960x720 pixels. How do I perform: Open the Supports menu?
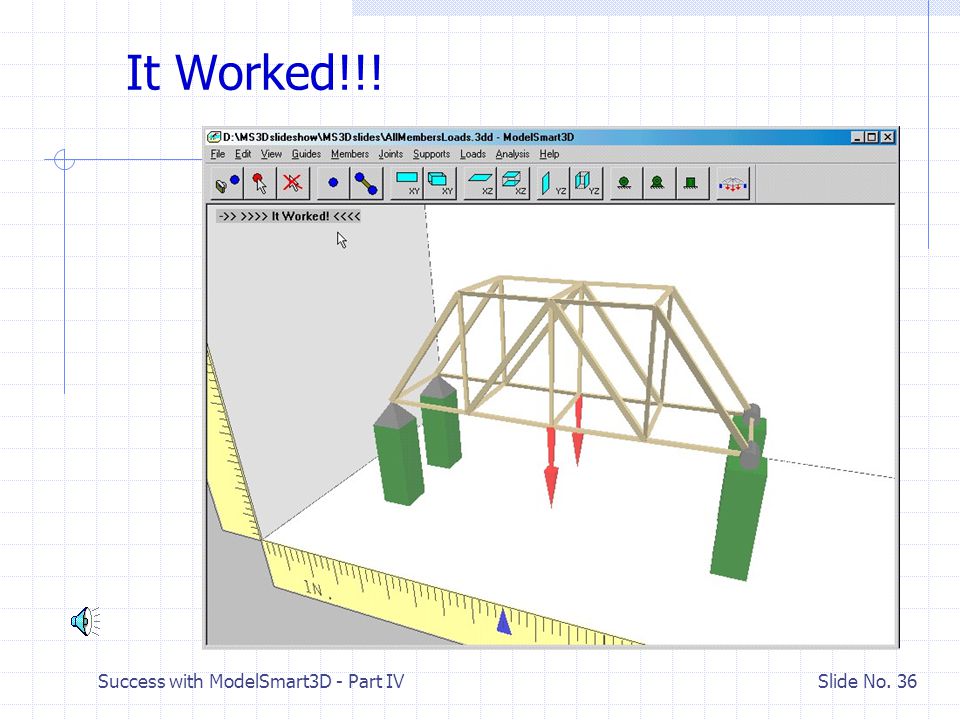pos(431,154)
